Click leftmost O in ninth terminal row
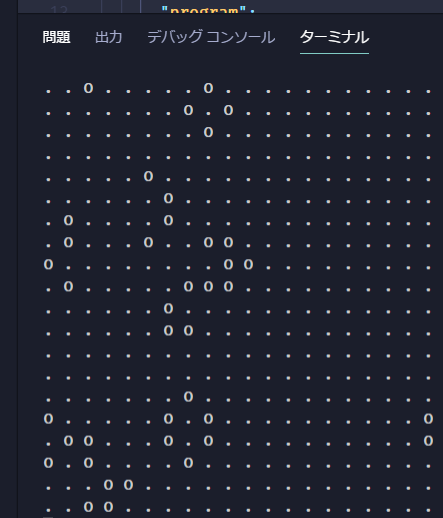The width and height of the screenshot is (443, 518). click(x=48, y=265)
